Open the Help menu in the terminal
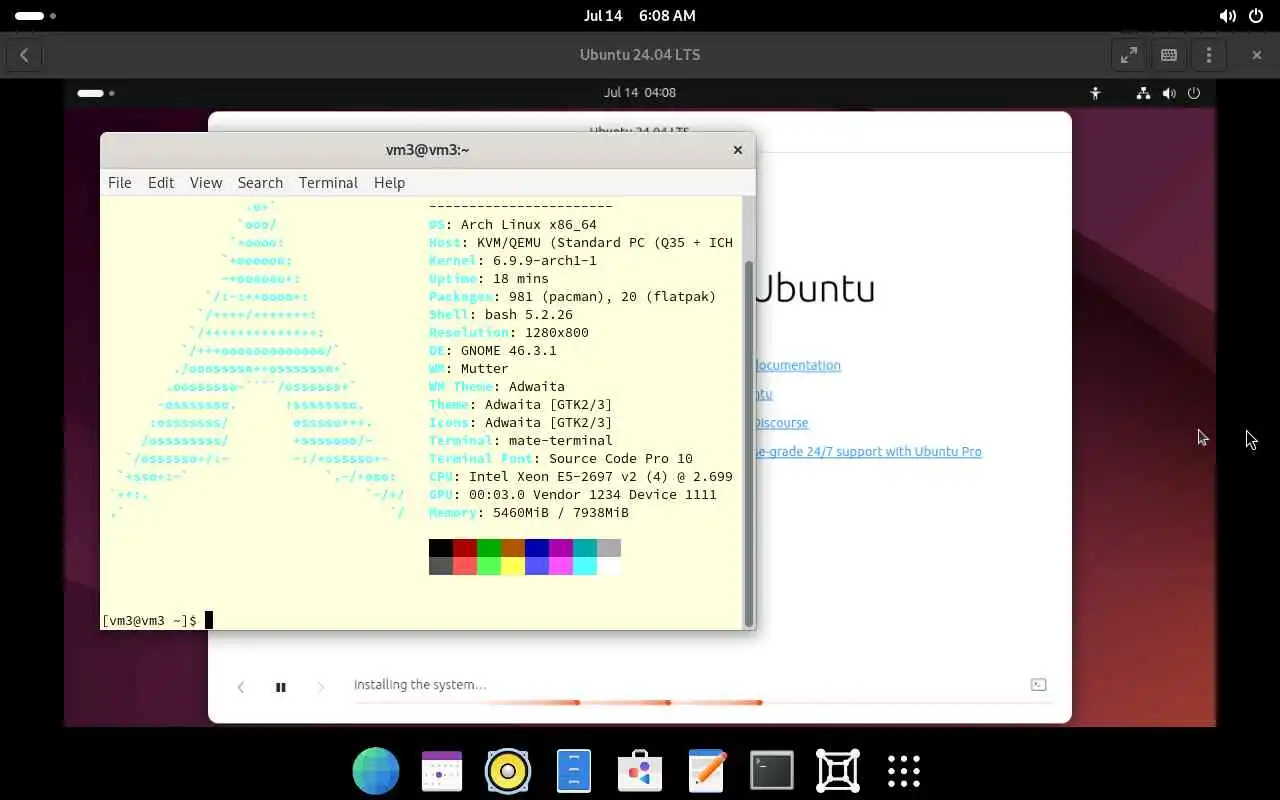Viewport: 1280px width, 800px height. point(389,183)
